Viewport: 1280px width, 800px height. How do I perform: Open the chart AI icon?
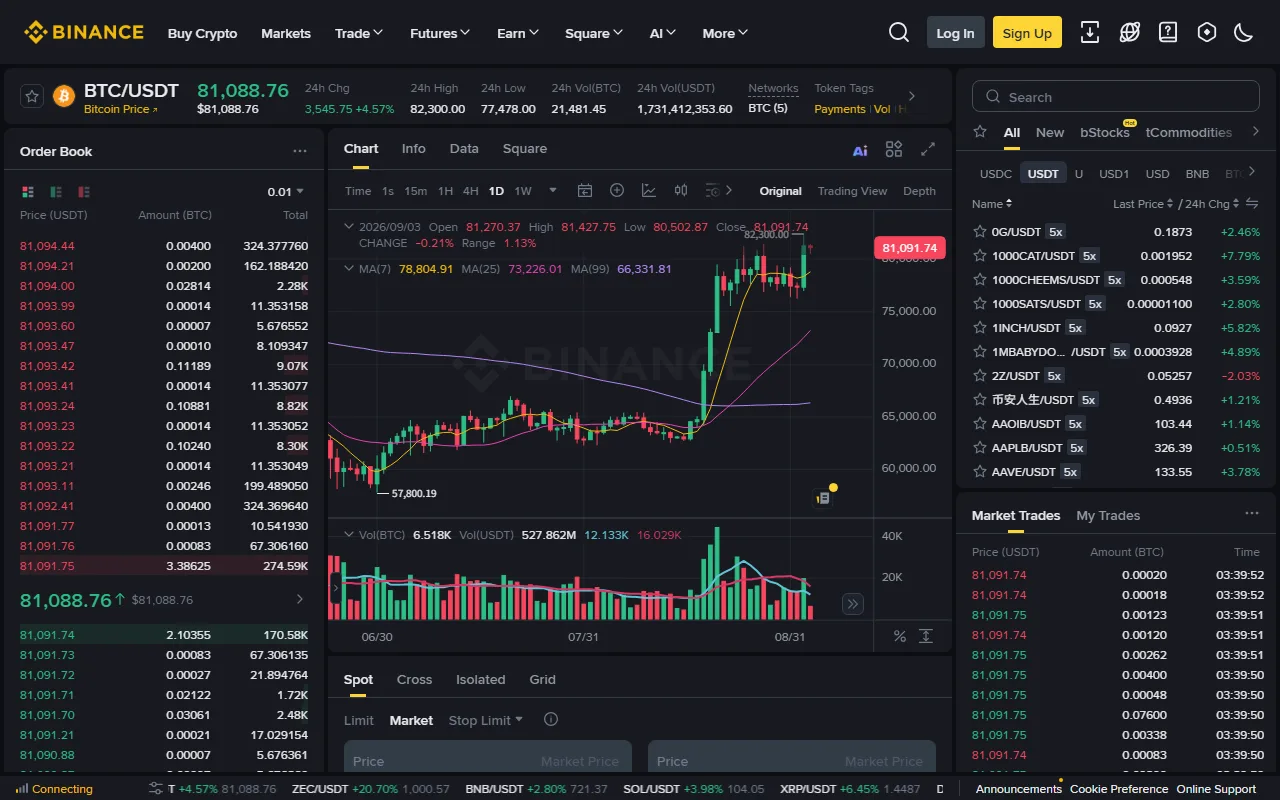tap(860, 150)
